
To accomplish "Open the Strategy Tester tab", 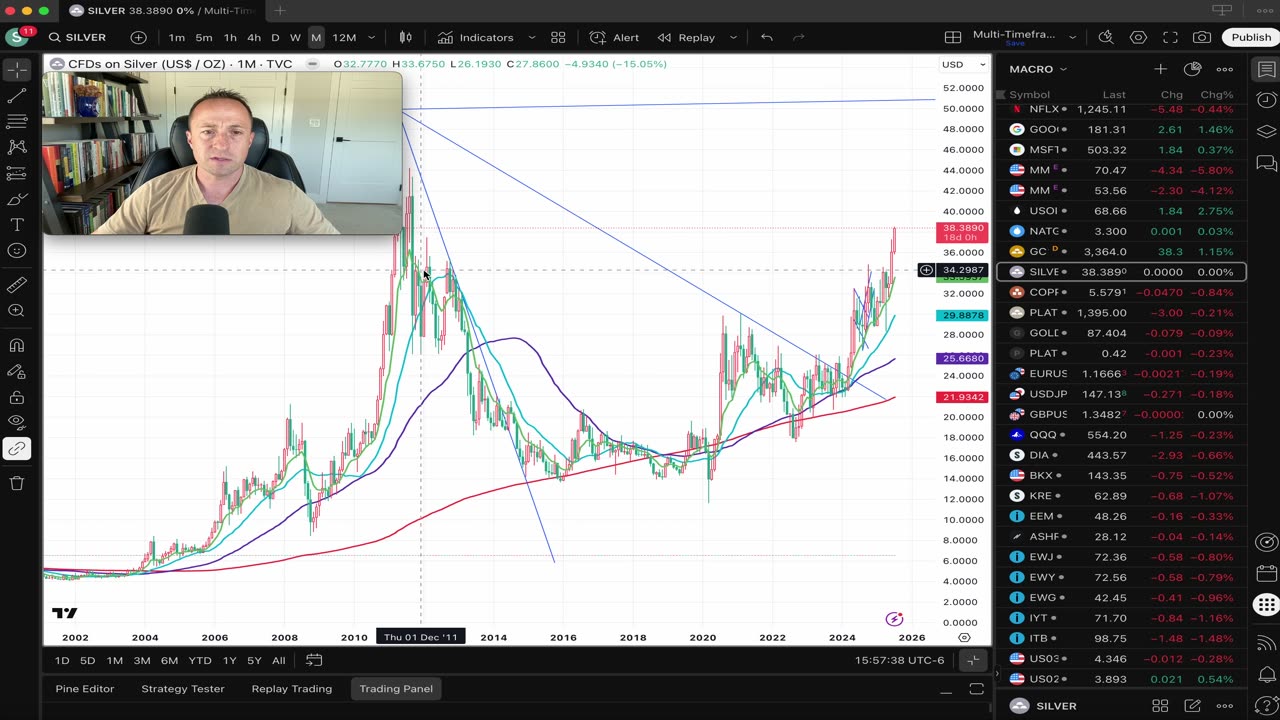I will (183, 689).
